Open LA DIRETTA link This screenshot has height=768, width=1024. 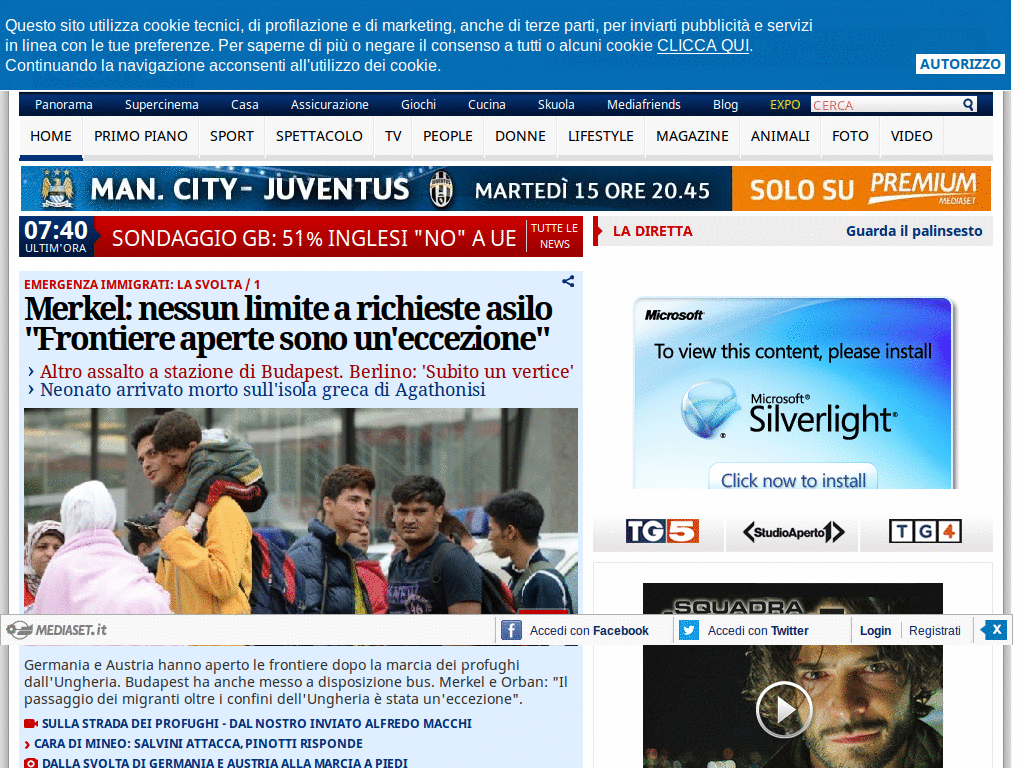[652, 231]
